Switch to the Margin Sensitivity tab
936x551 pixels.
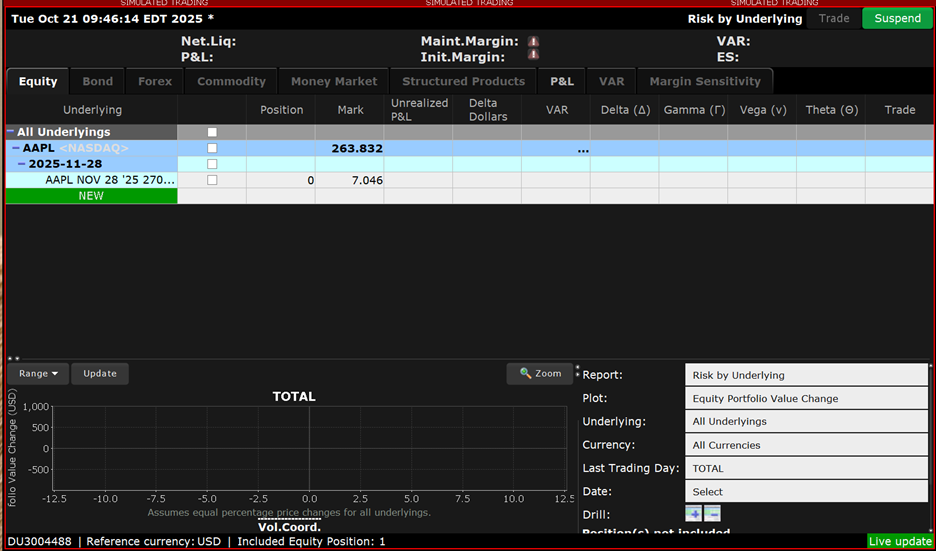[x=704, y=81]
